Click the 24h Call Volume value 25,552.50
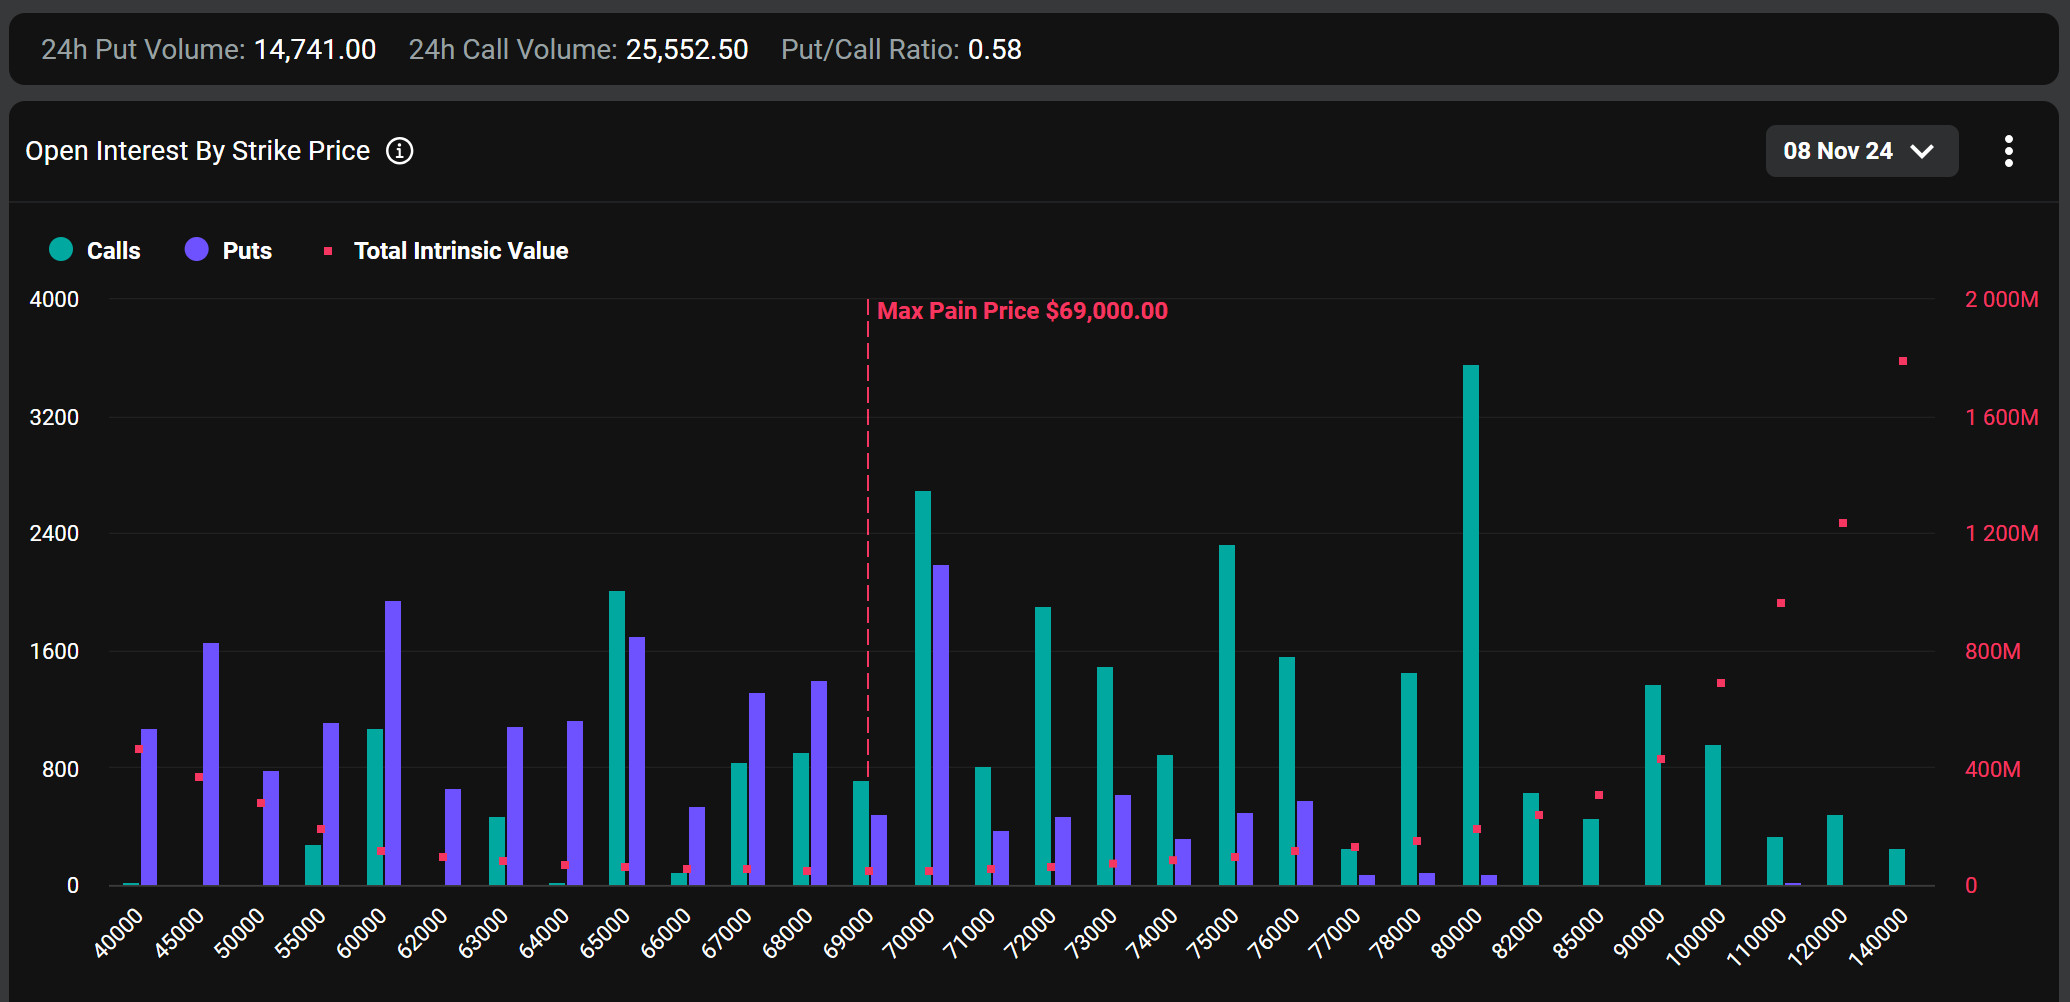 tap(687, 50)
